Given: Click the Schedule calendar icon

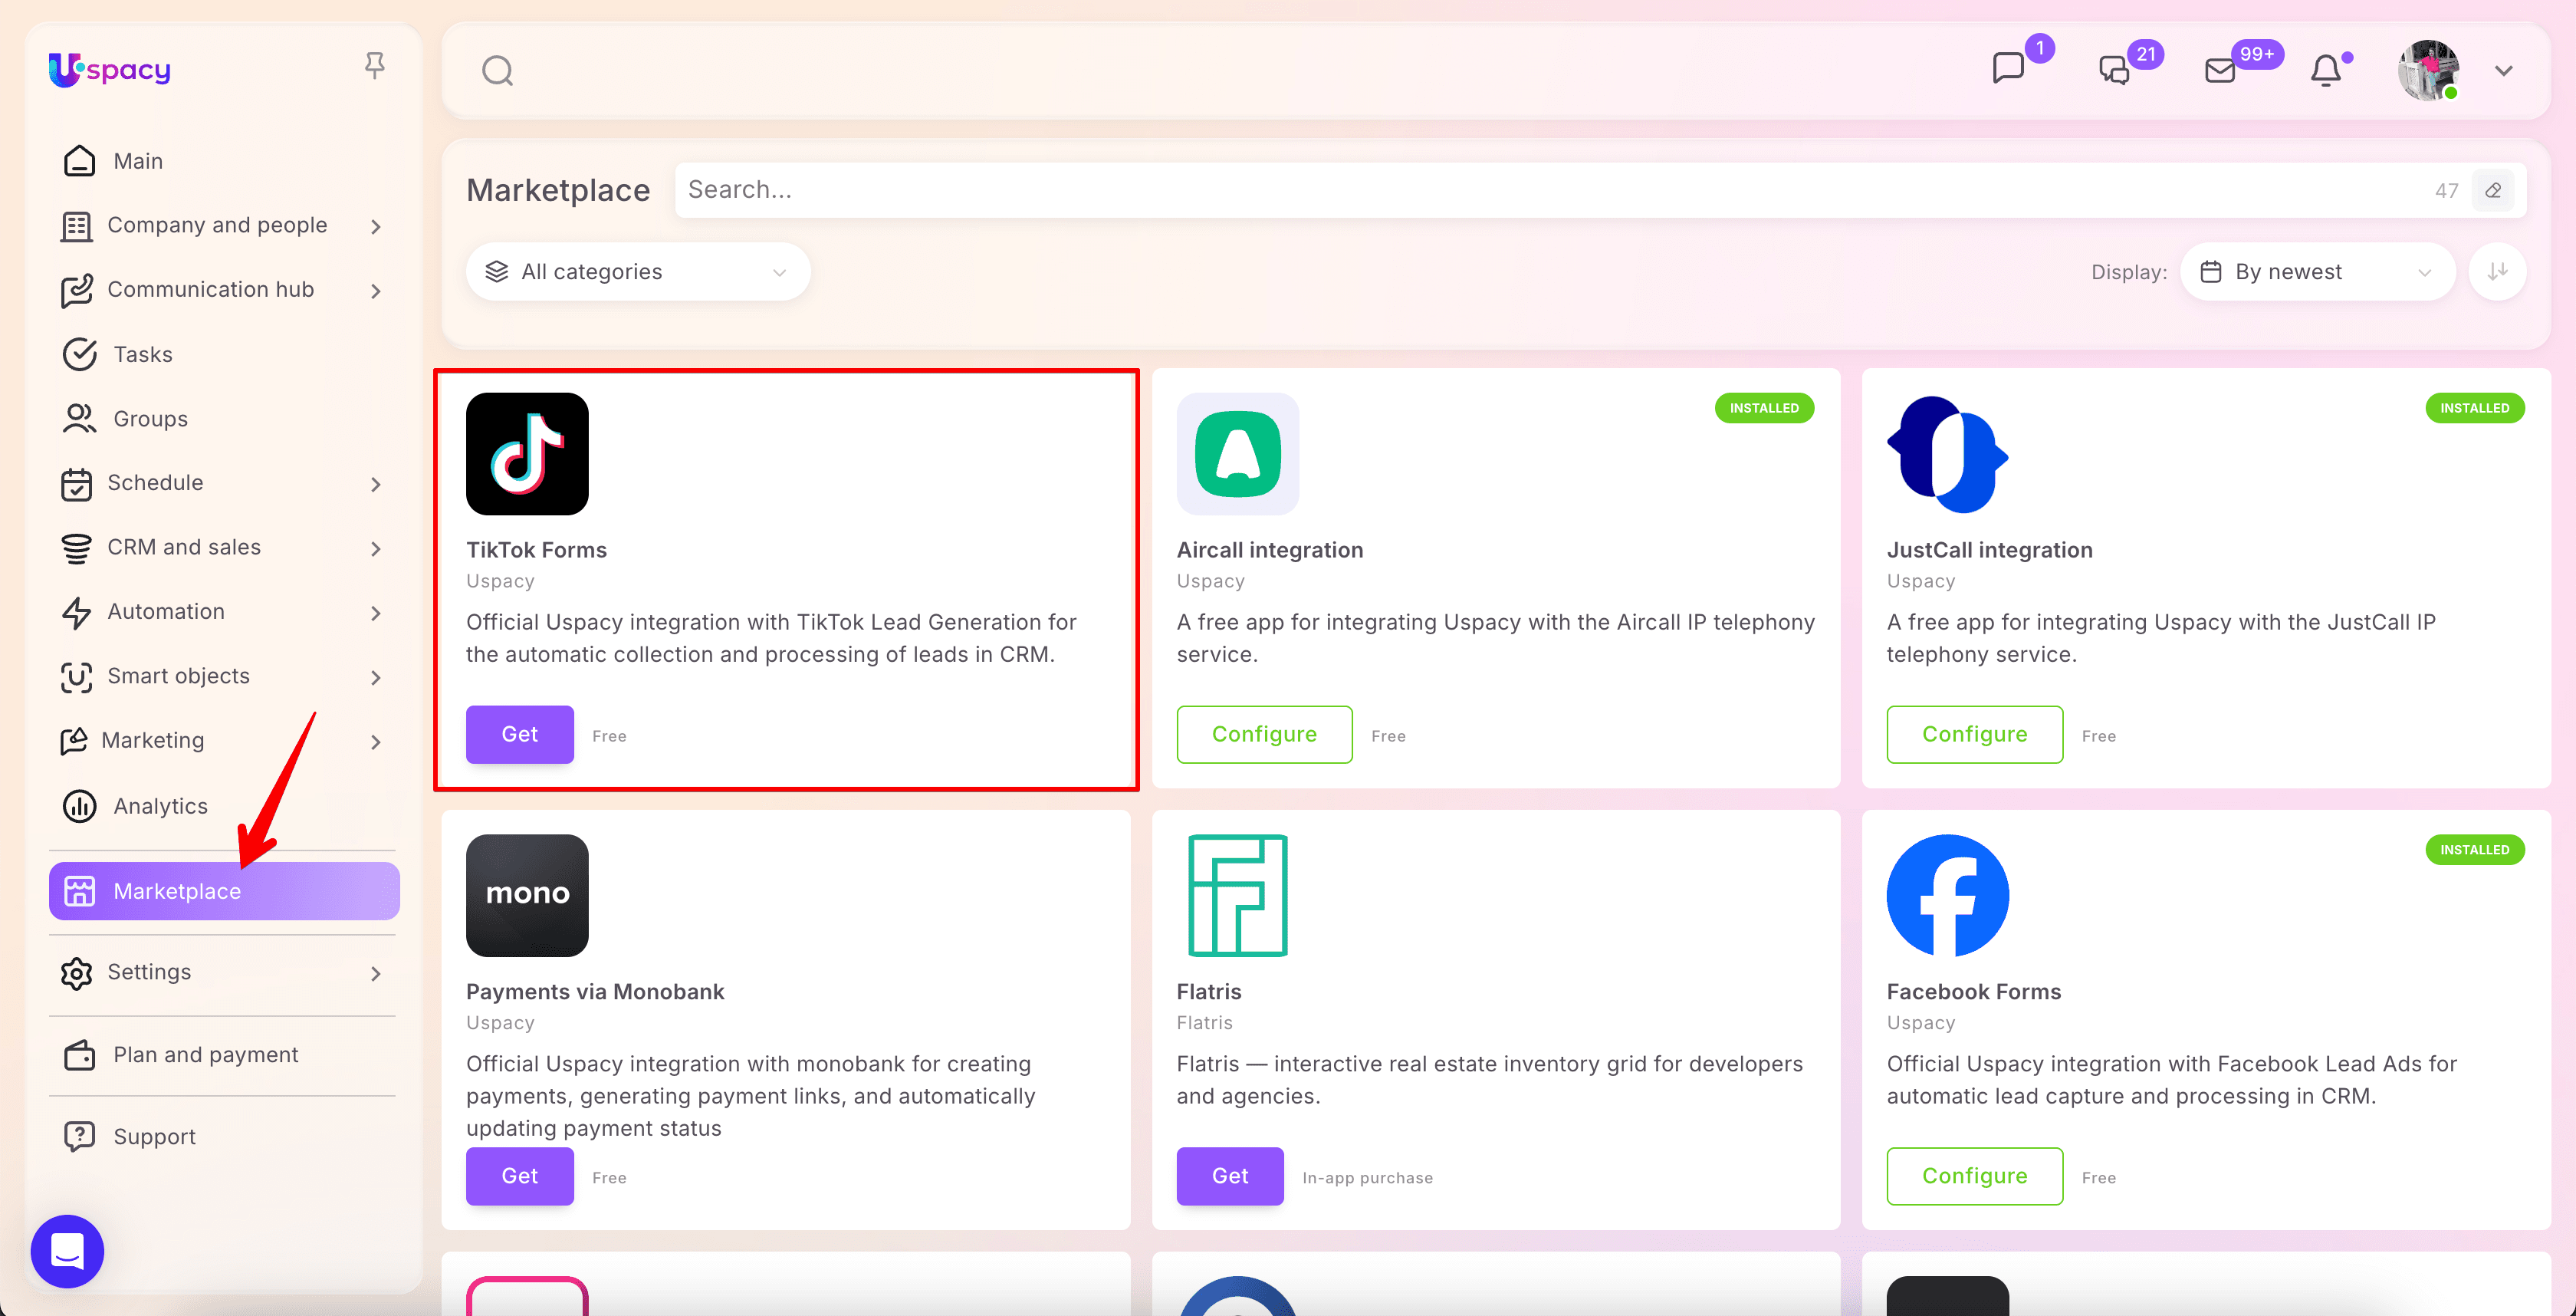Looking at the screenshot, I should point(77,483).
